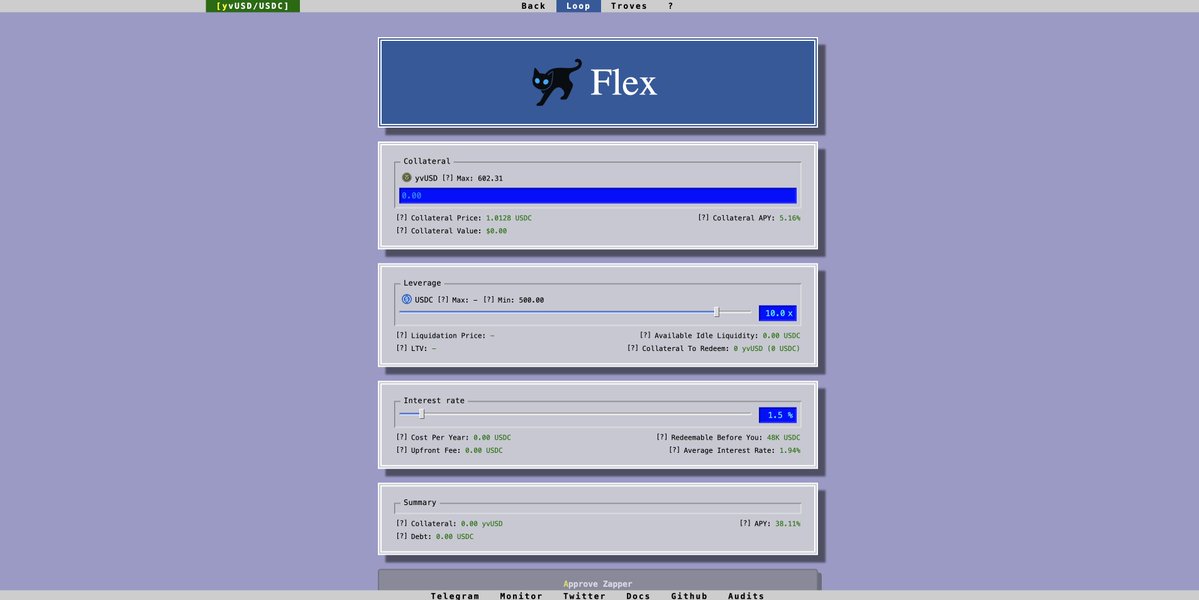
Task: Click the 0 yvUSD (0 USDC) redeem value
Action: pyautogui.click(x=767, y=349)
